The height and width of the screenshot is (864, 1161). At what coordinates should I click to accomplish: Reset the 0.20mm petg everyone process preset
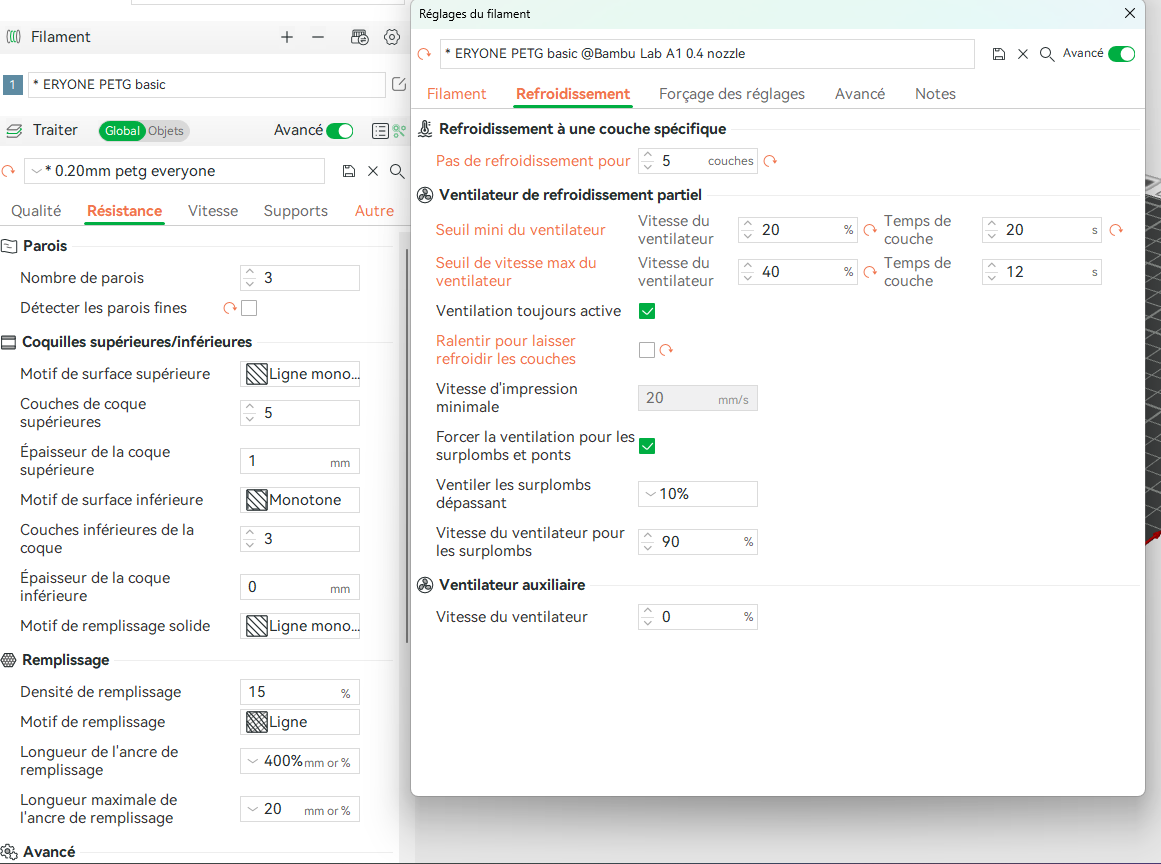coord(8,171)
